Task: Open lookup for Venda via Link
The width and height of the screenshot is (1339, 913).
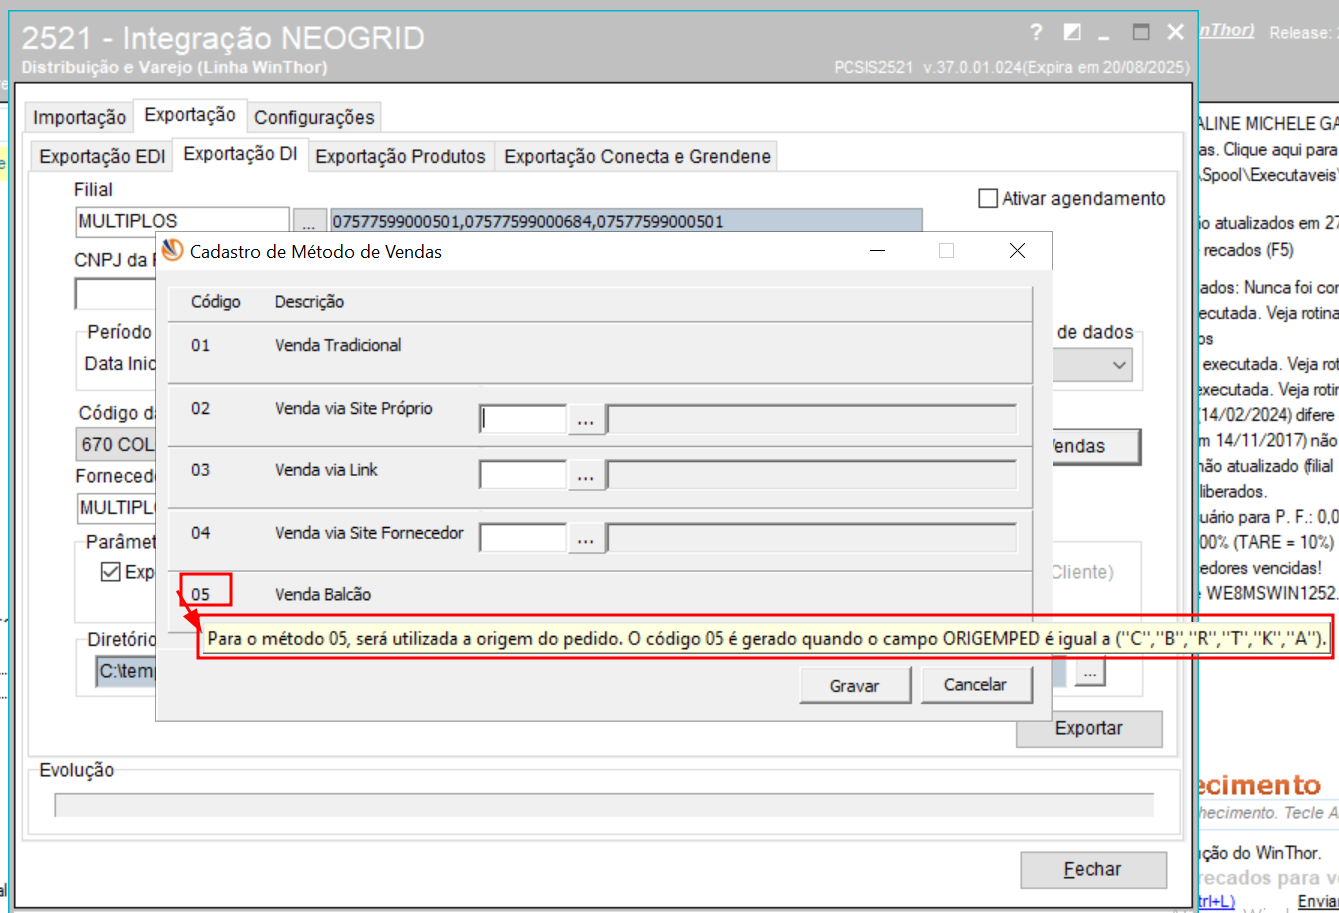Action: pos(586,475)
